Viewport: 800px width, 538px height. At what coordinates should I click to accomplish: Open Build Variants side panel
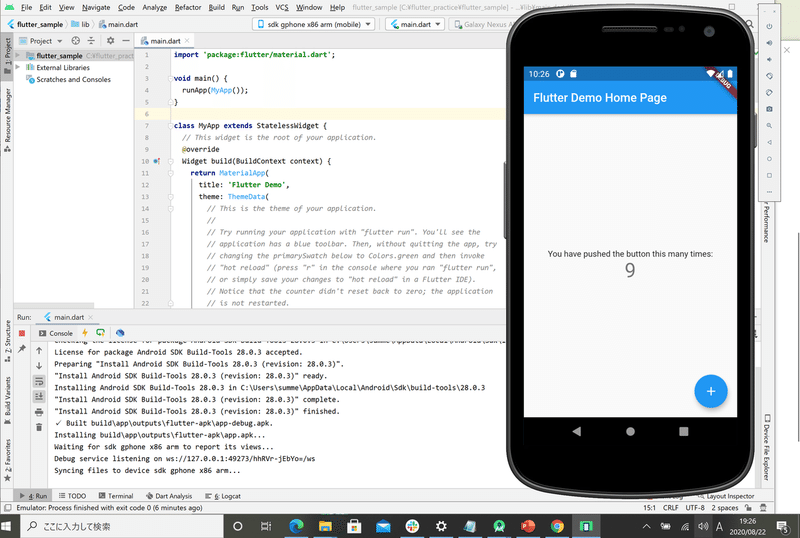pyautogui.click(x=7, y=400)
